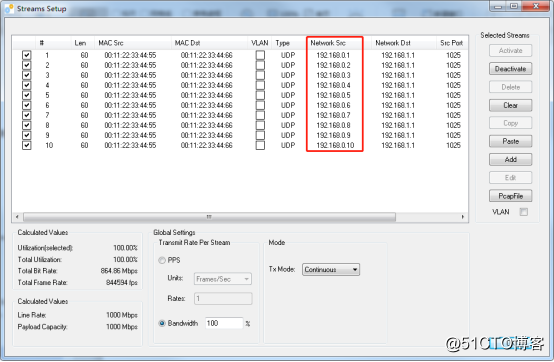Click UDP type cell in row 1

click(x=288, y=55)
